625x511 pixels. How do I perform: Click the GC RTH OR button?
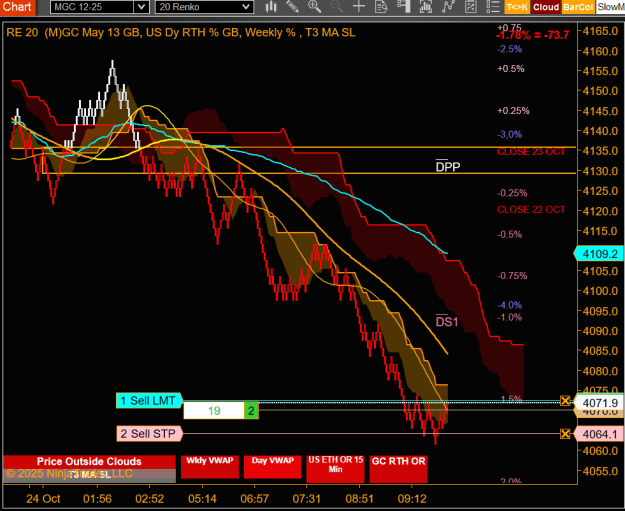(x=398, y=469)
